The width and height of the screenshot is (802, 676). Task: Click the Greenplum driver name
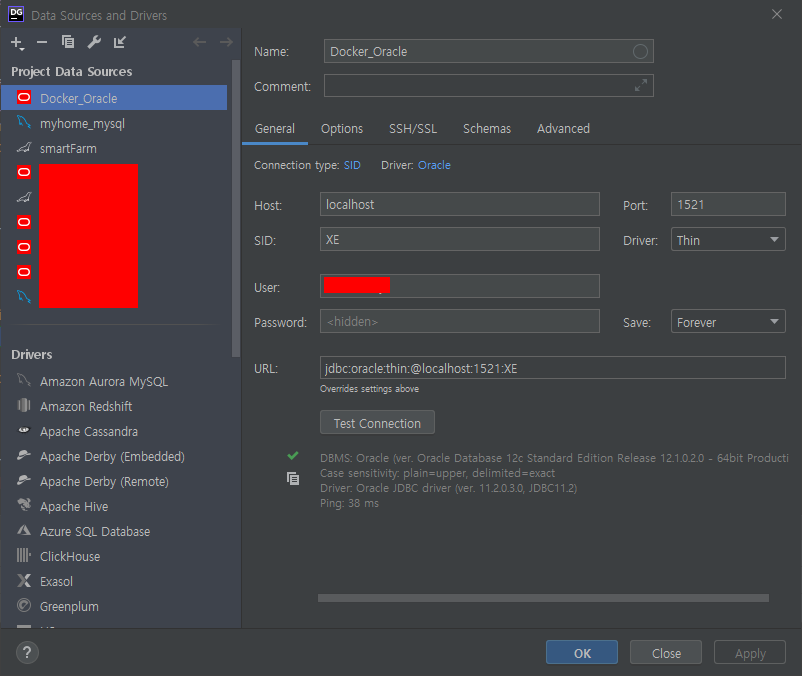[69, 606]
